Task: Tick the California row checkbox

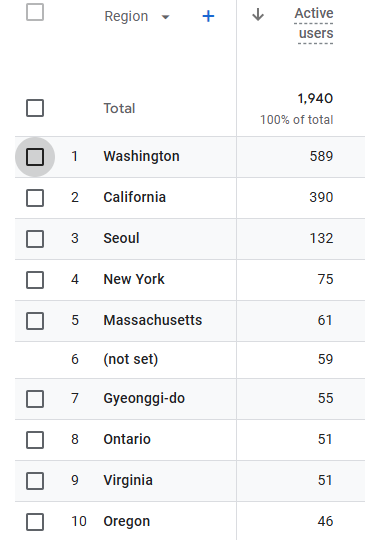Action: pyautogui.click(x=35, y=198)
